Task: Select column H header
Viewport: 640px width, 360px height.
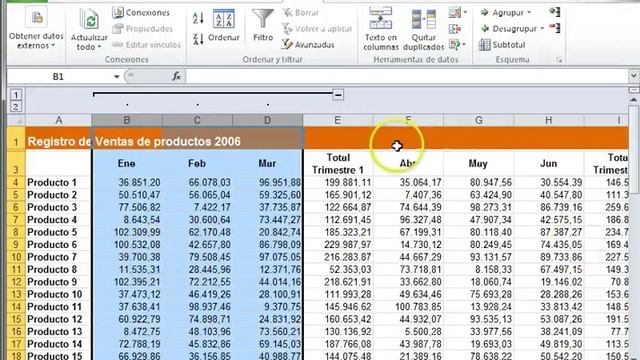Action: click(549, 120)
